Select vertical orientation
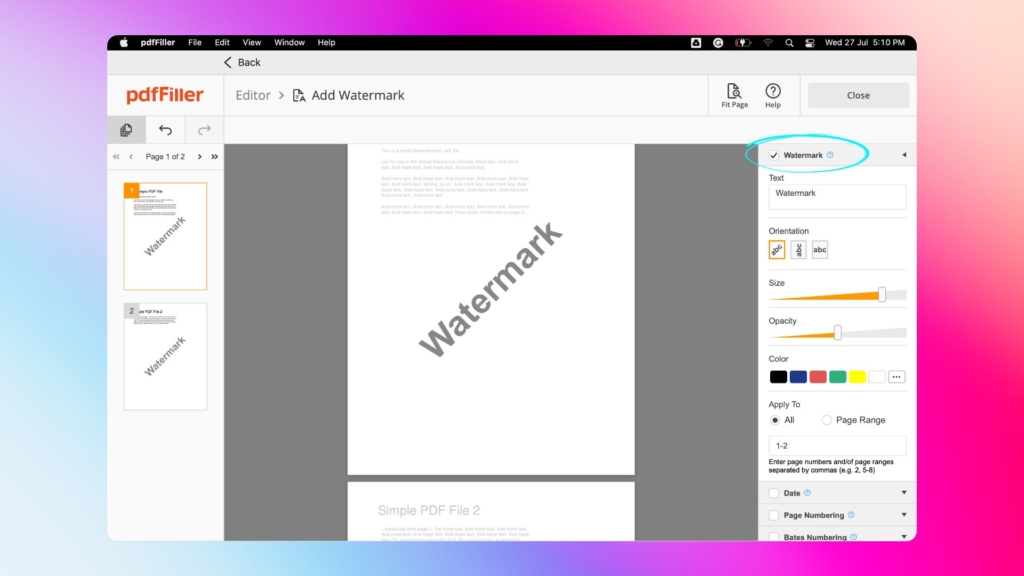This screenshot has width=1024, height=576. (798, 249)
